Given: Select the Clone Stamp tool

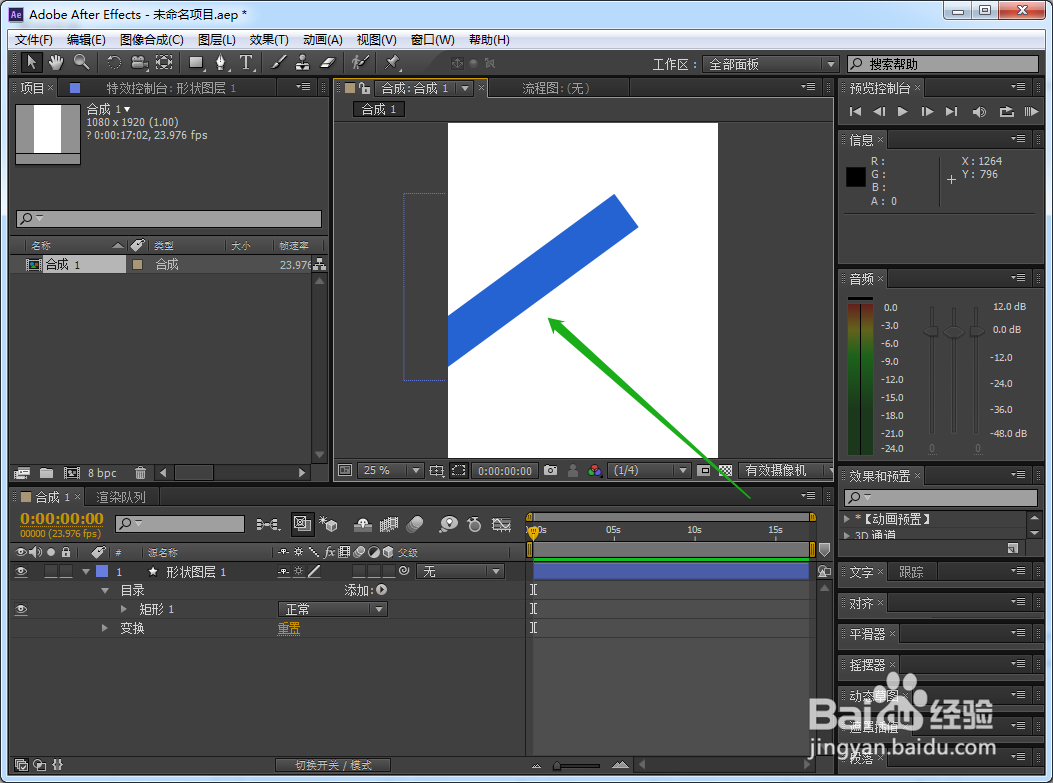Looking at the screenshot, I should (x=302, y=62).
